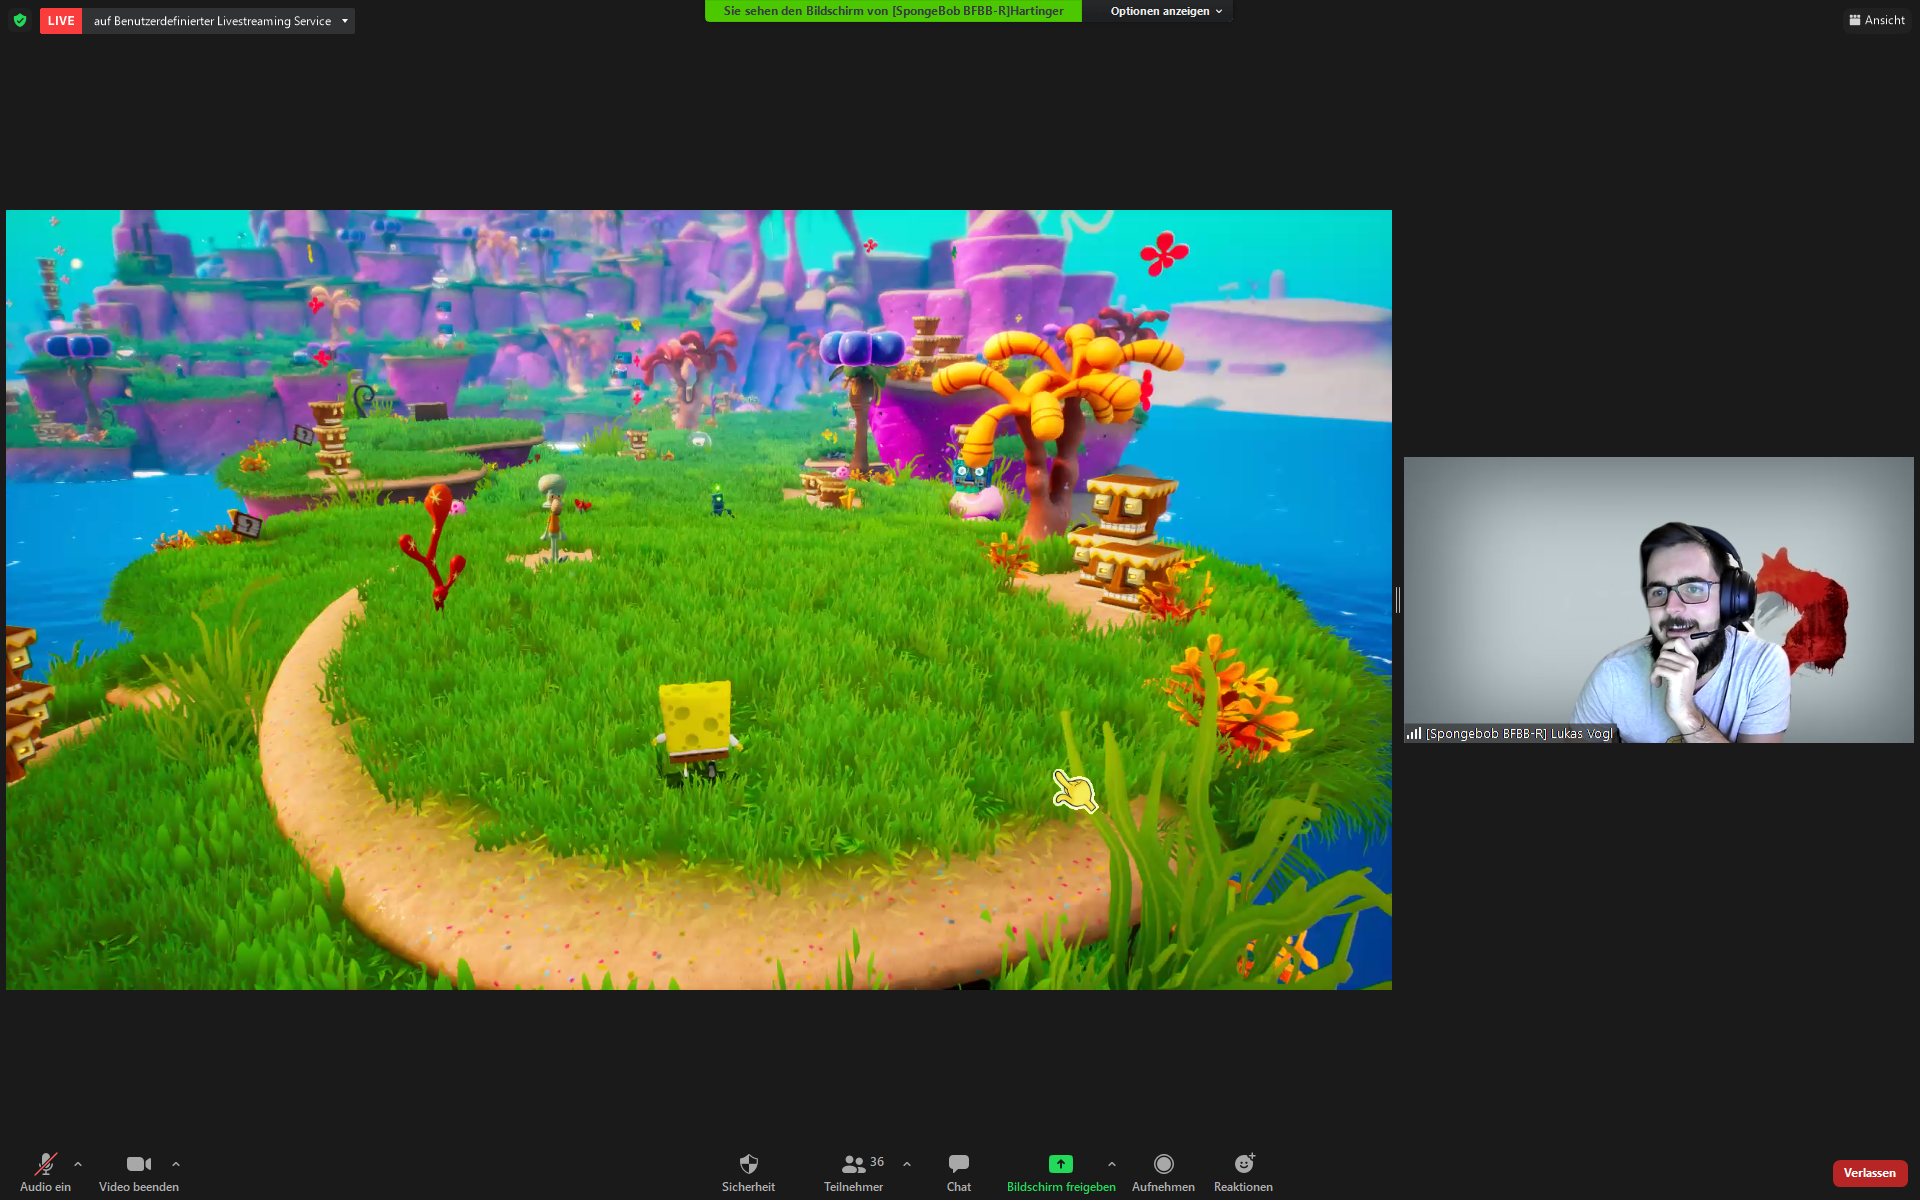This screenshot has width=1920, height=1200.
Task: Click the green encryption shield icon
Action: [x=20, y=20]
